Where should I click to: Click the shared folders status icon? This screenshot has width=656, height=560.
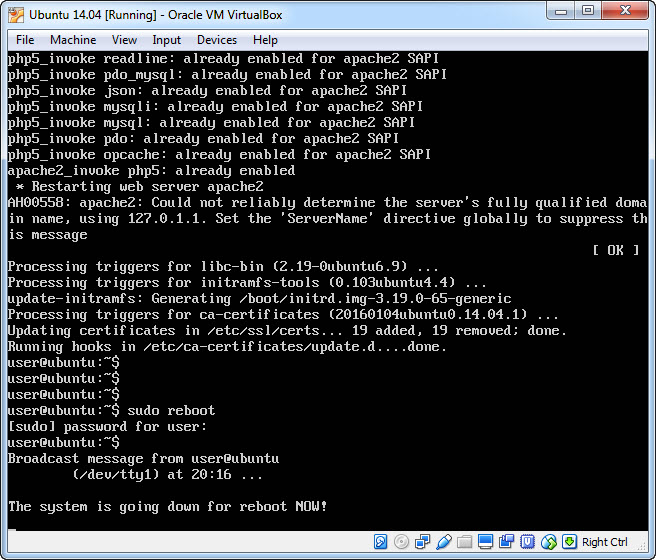[x=464, y=542]
